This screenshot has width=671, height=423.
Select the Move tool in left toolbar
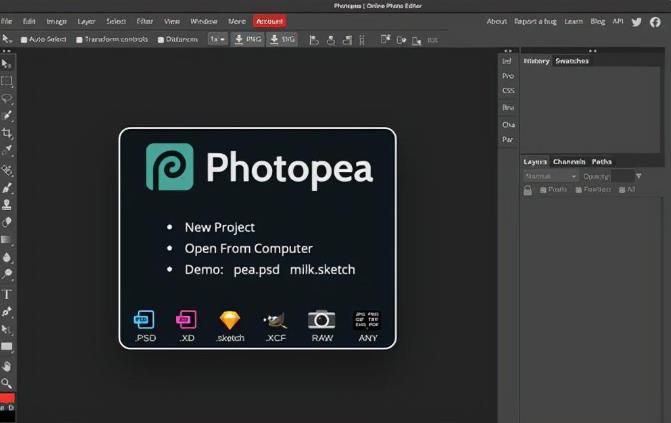[x=6, y=64]
